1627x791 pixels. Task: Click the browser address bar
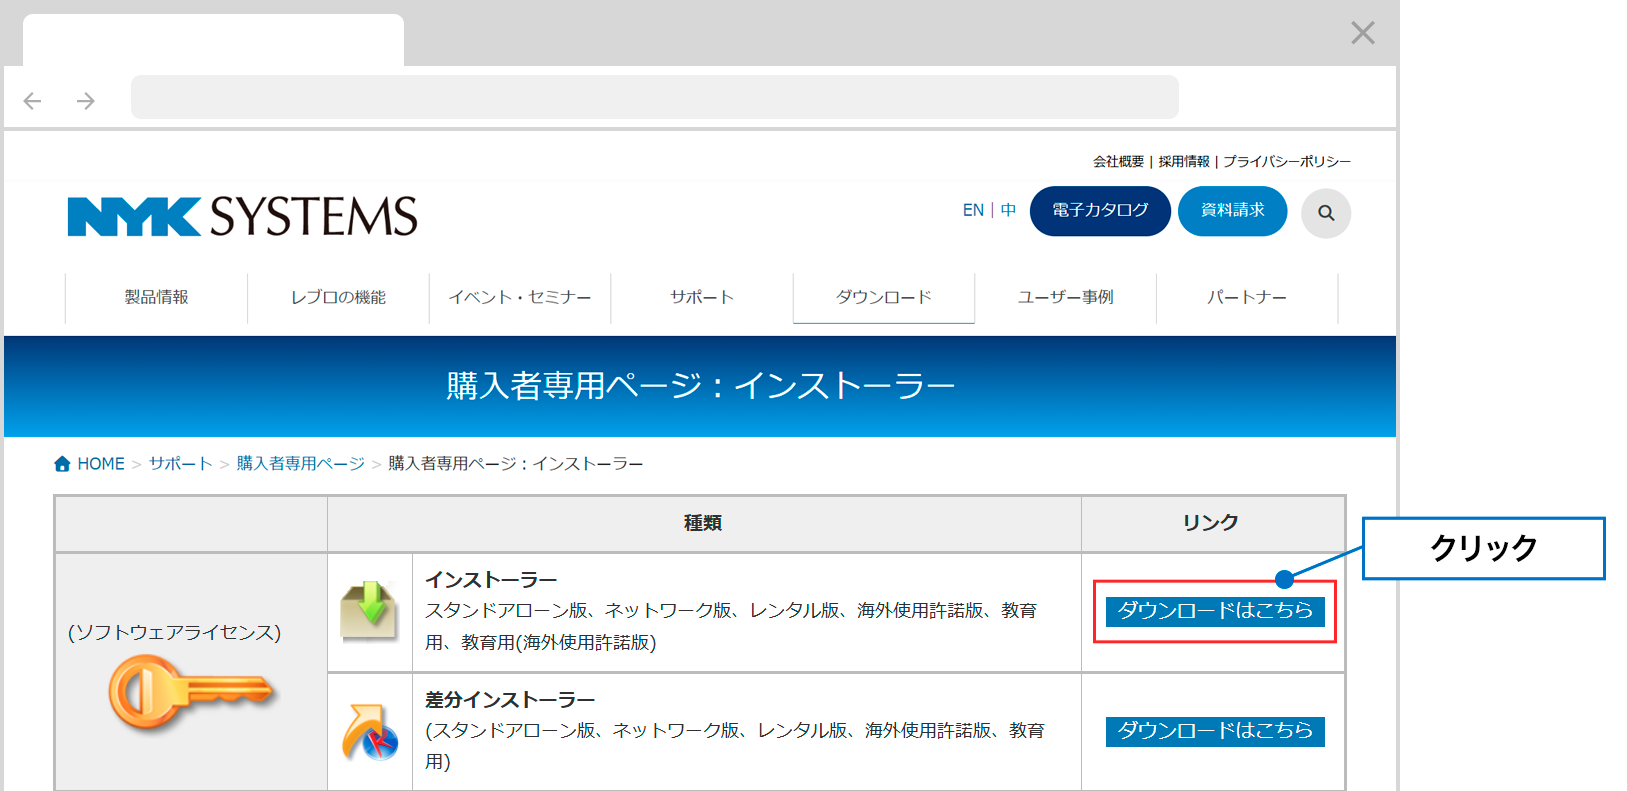tap(655, 97)
